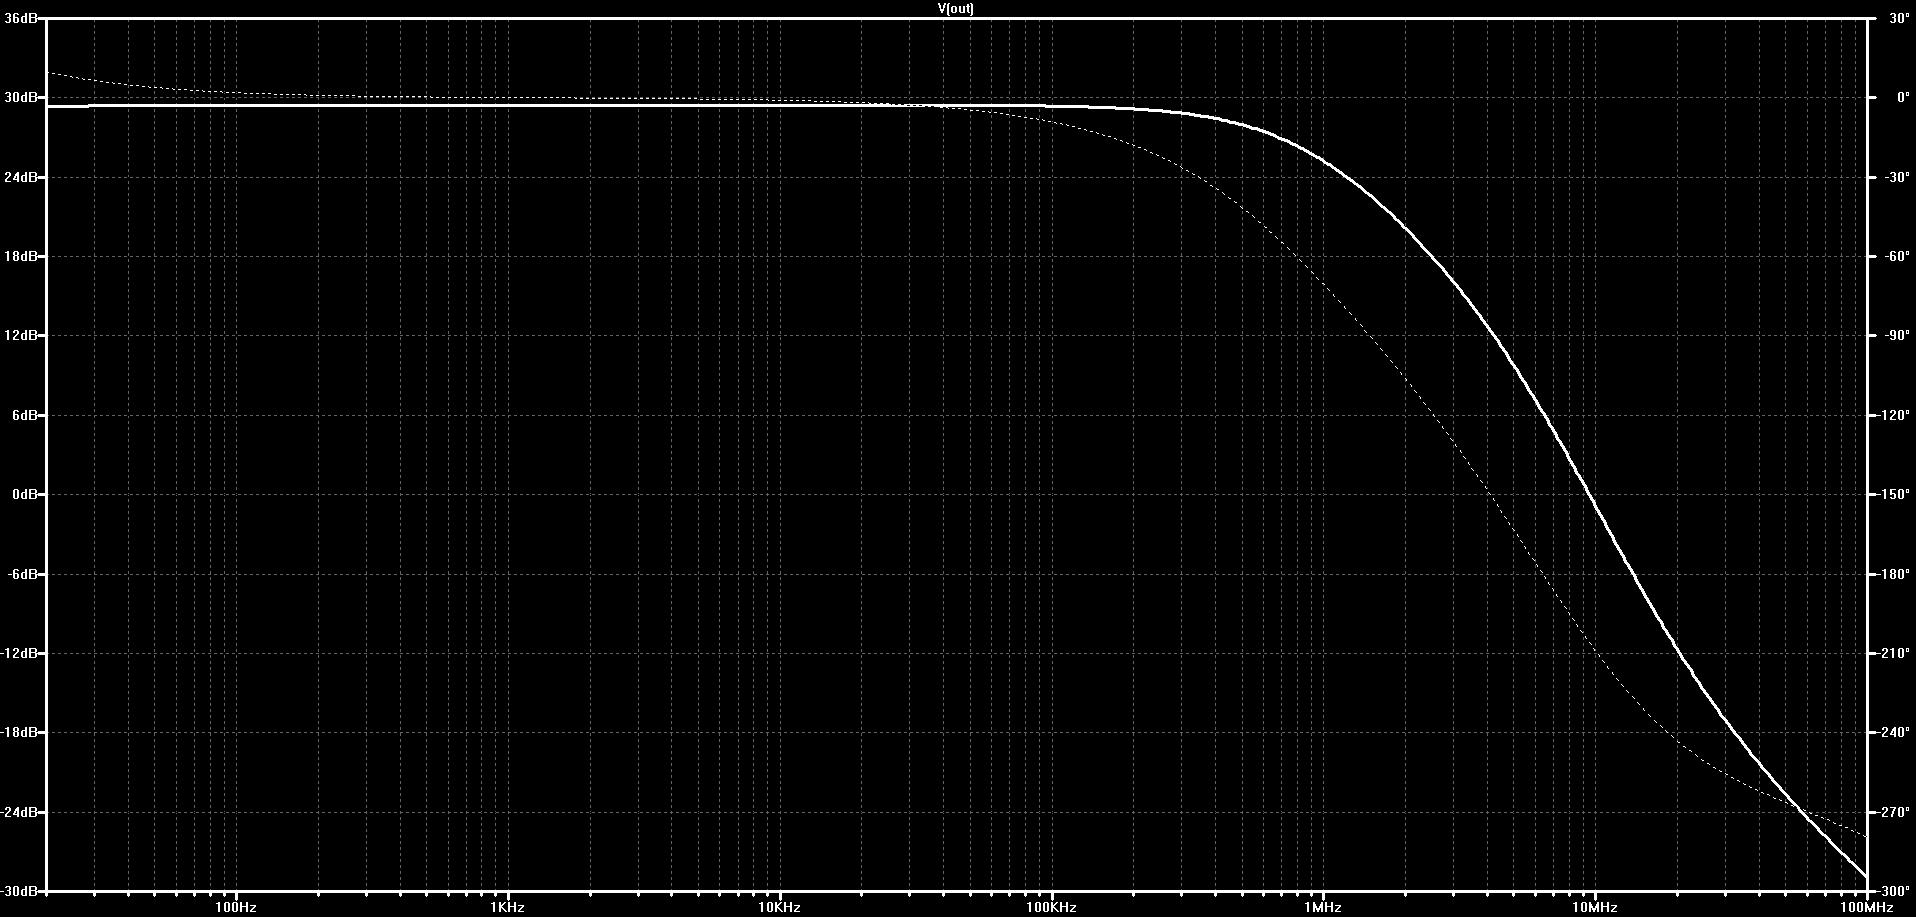Click the -210° phase axis label
The height and width of the screenshot is (917, 1916).
click(x=1892, y=653)
